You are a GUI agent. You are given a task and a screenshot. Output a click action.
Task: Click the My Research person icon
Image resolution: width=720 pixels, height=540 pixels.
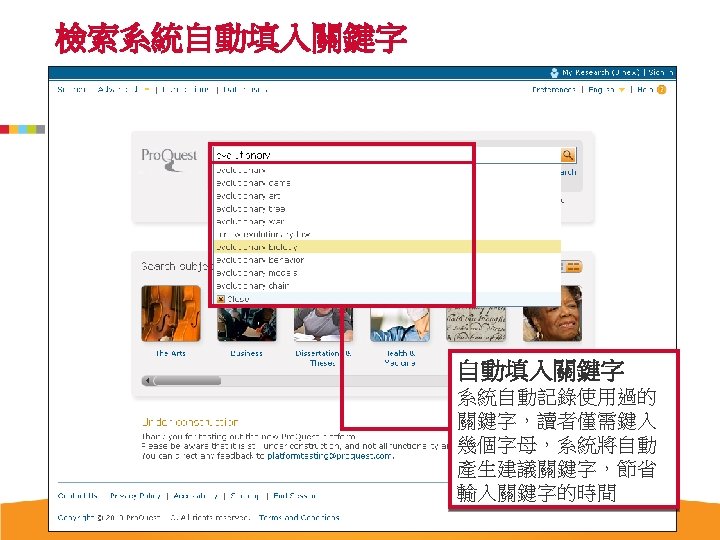[x=555, y=73]
